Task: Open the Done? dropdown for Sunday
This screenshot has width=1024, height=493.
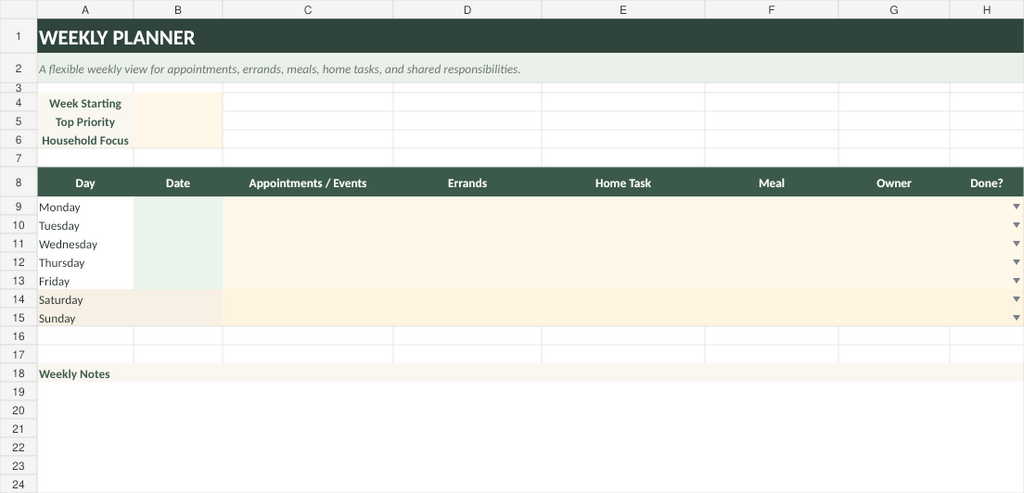Action: pyautogui.click(x=1016, y=317)
